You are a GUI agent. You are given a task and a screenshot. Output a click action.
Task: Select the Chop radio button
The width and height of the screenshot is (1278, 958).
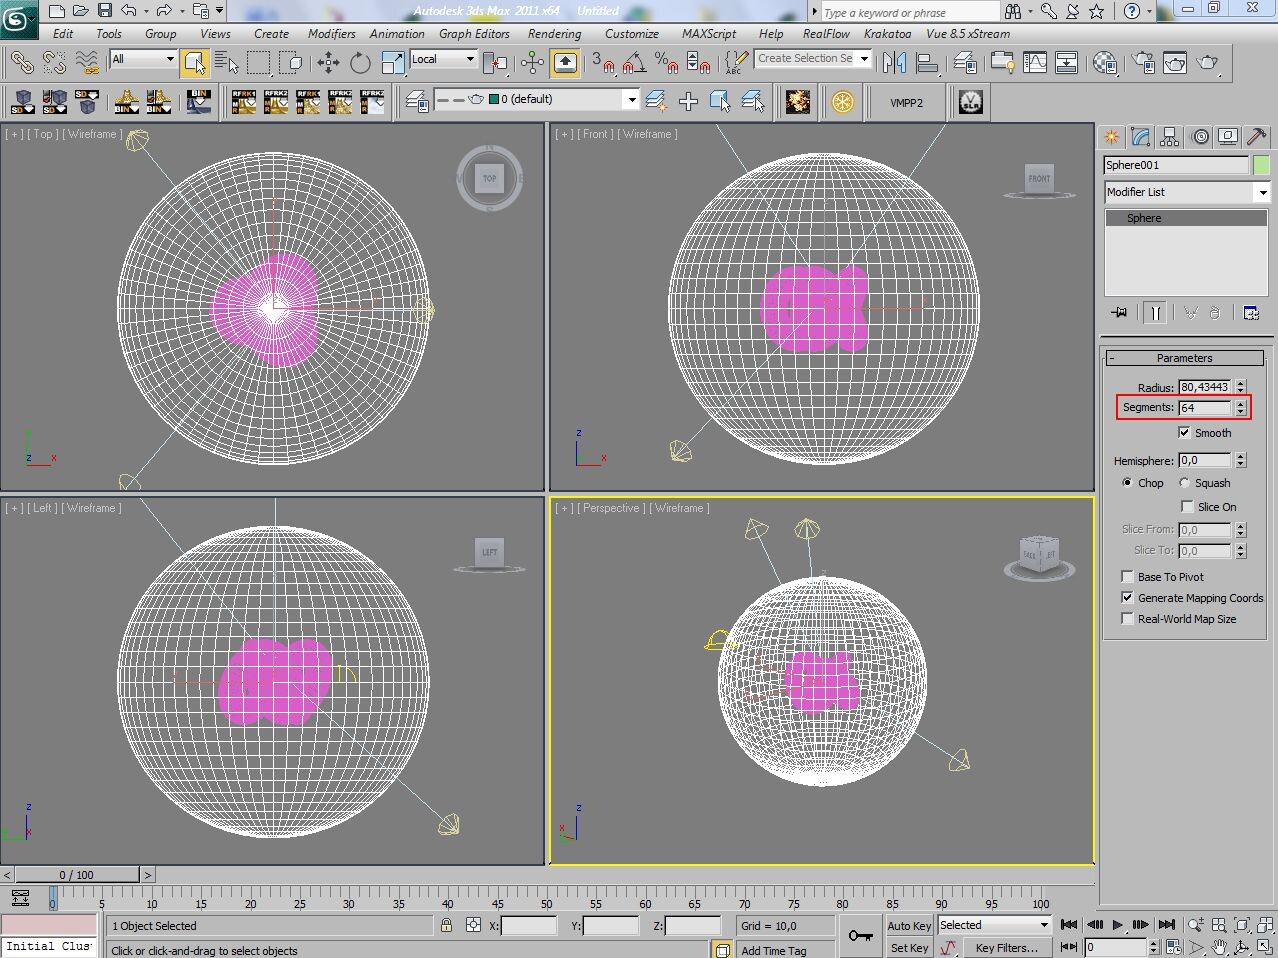pyautogui.click(x=1127, y=483)
